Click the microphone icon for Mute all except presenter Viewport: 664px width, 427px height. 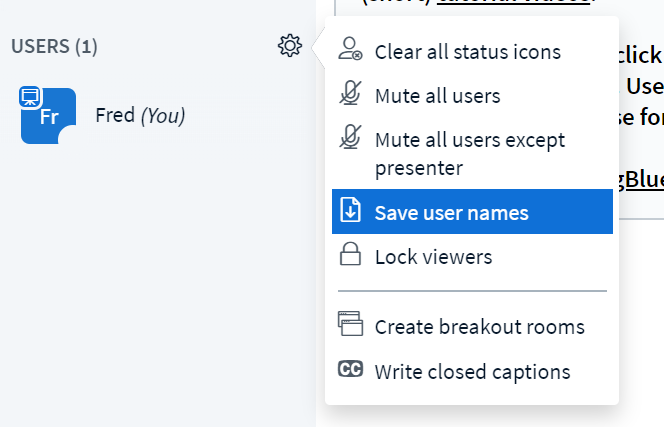point(350,139)
